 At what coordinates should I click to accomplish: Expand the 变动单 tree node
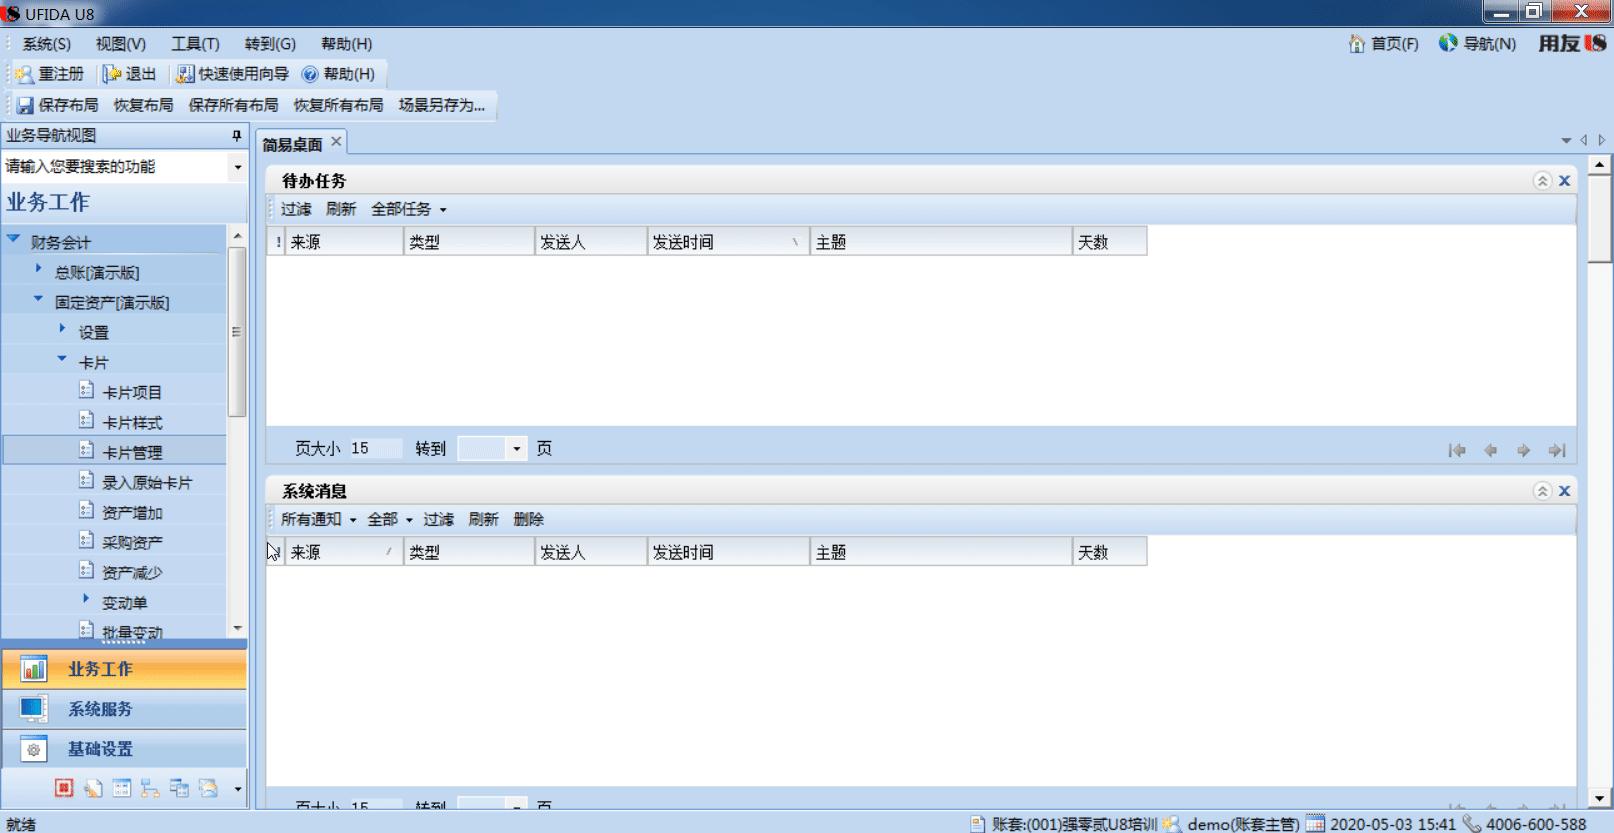(86, 598)
